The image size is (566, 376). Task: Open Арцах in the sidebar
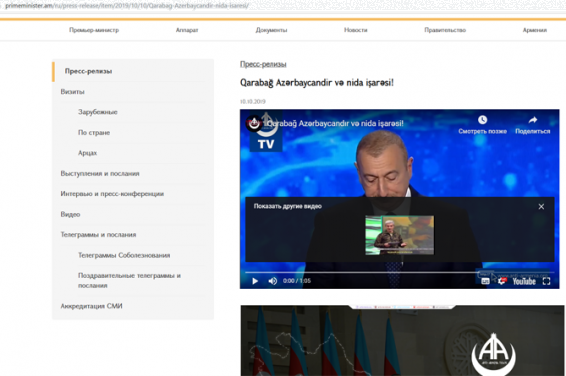[x=87, y=153]
